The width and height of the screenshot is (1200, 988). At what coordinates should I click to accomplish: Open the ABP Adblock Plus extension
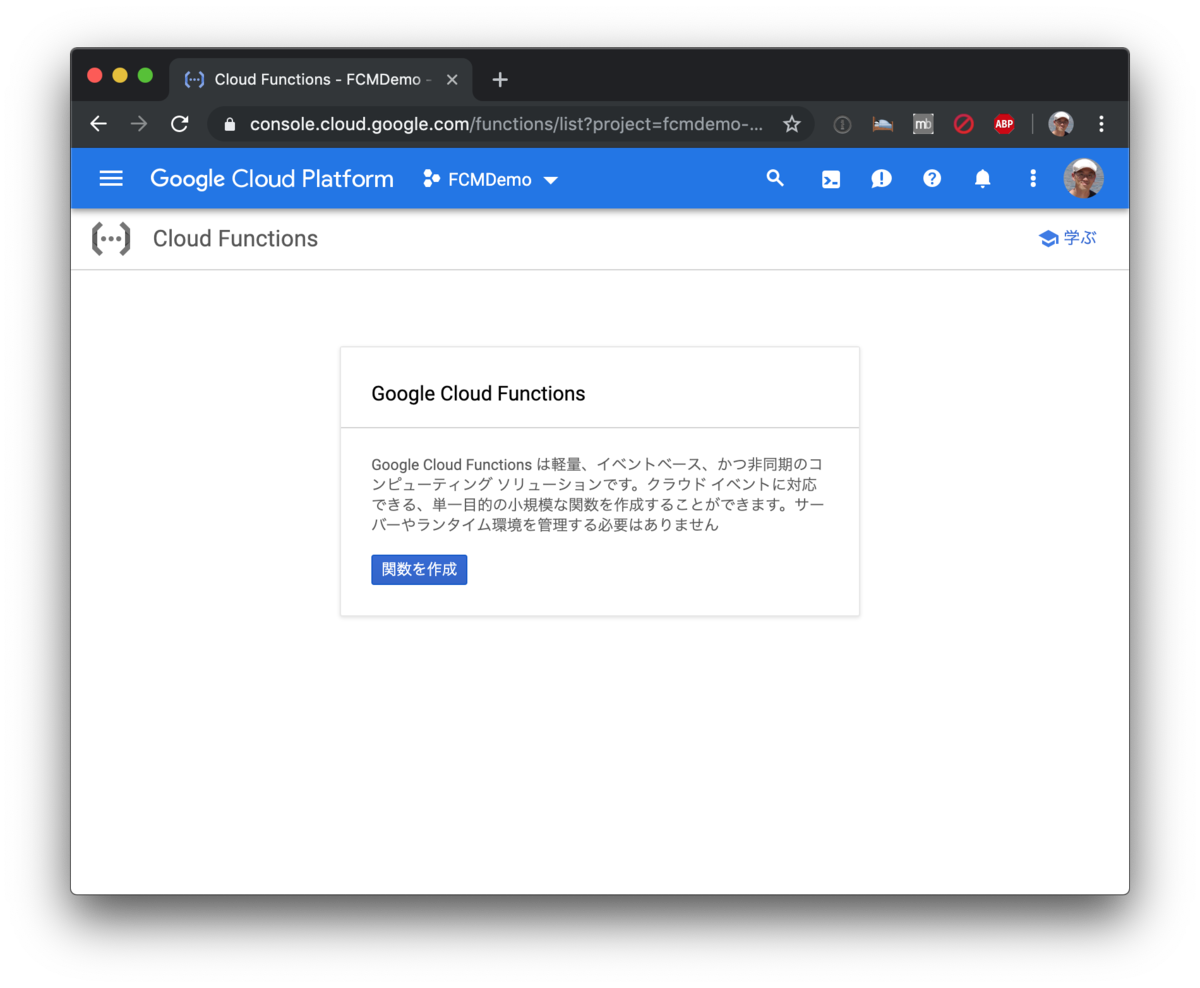(x=1004, y=124)
